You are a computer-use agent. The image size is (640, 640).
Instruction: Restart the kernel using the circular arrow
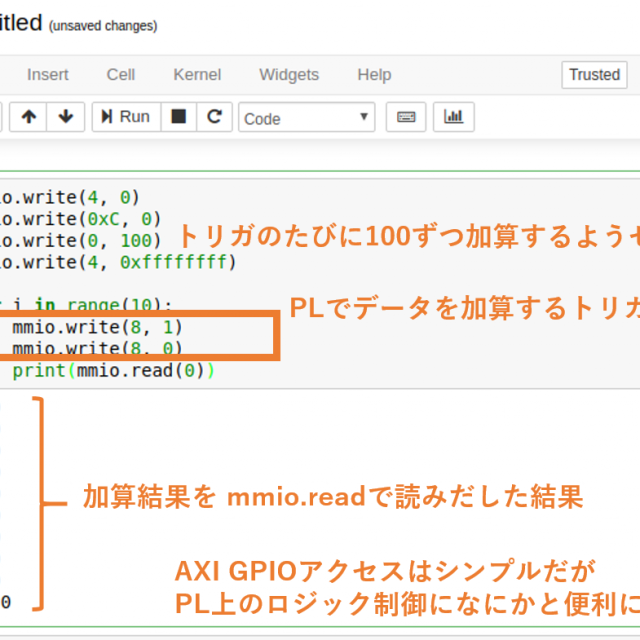pyautogui.click(x=213, y=117)
